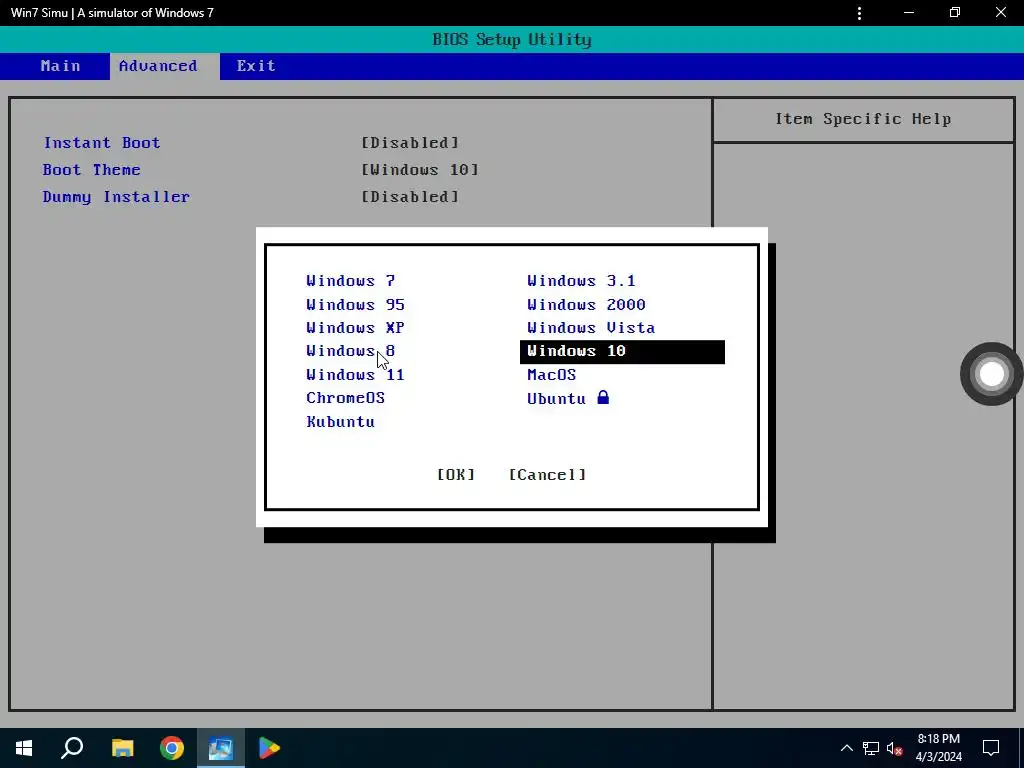Select Windows 7 boot theme
1024x768 pixels.
click(351, 281)
